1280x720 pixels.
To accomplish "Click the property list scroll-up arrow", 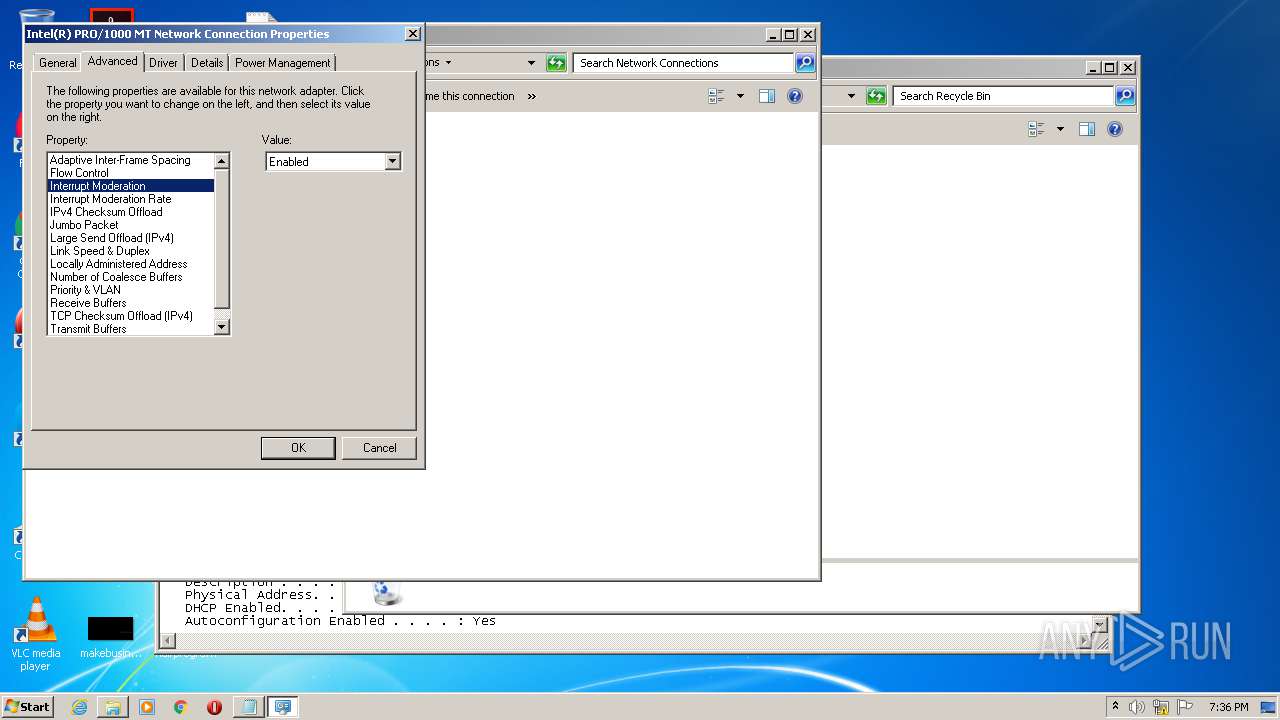I will tap(222, 161).
